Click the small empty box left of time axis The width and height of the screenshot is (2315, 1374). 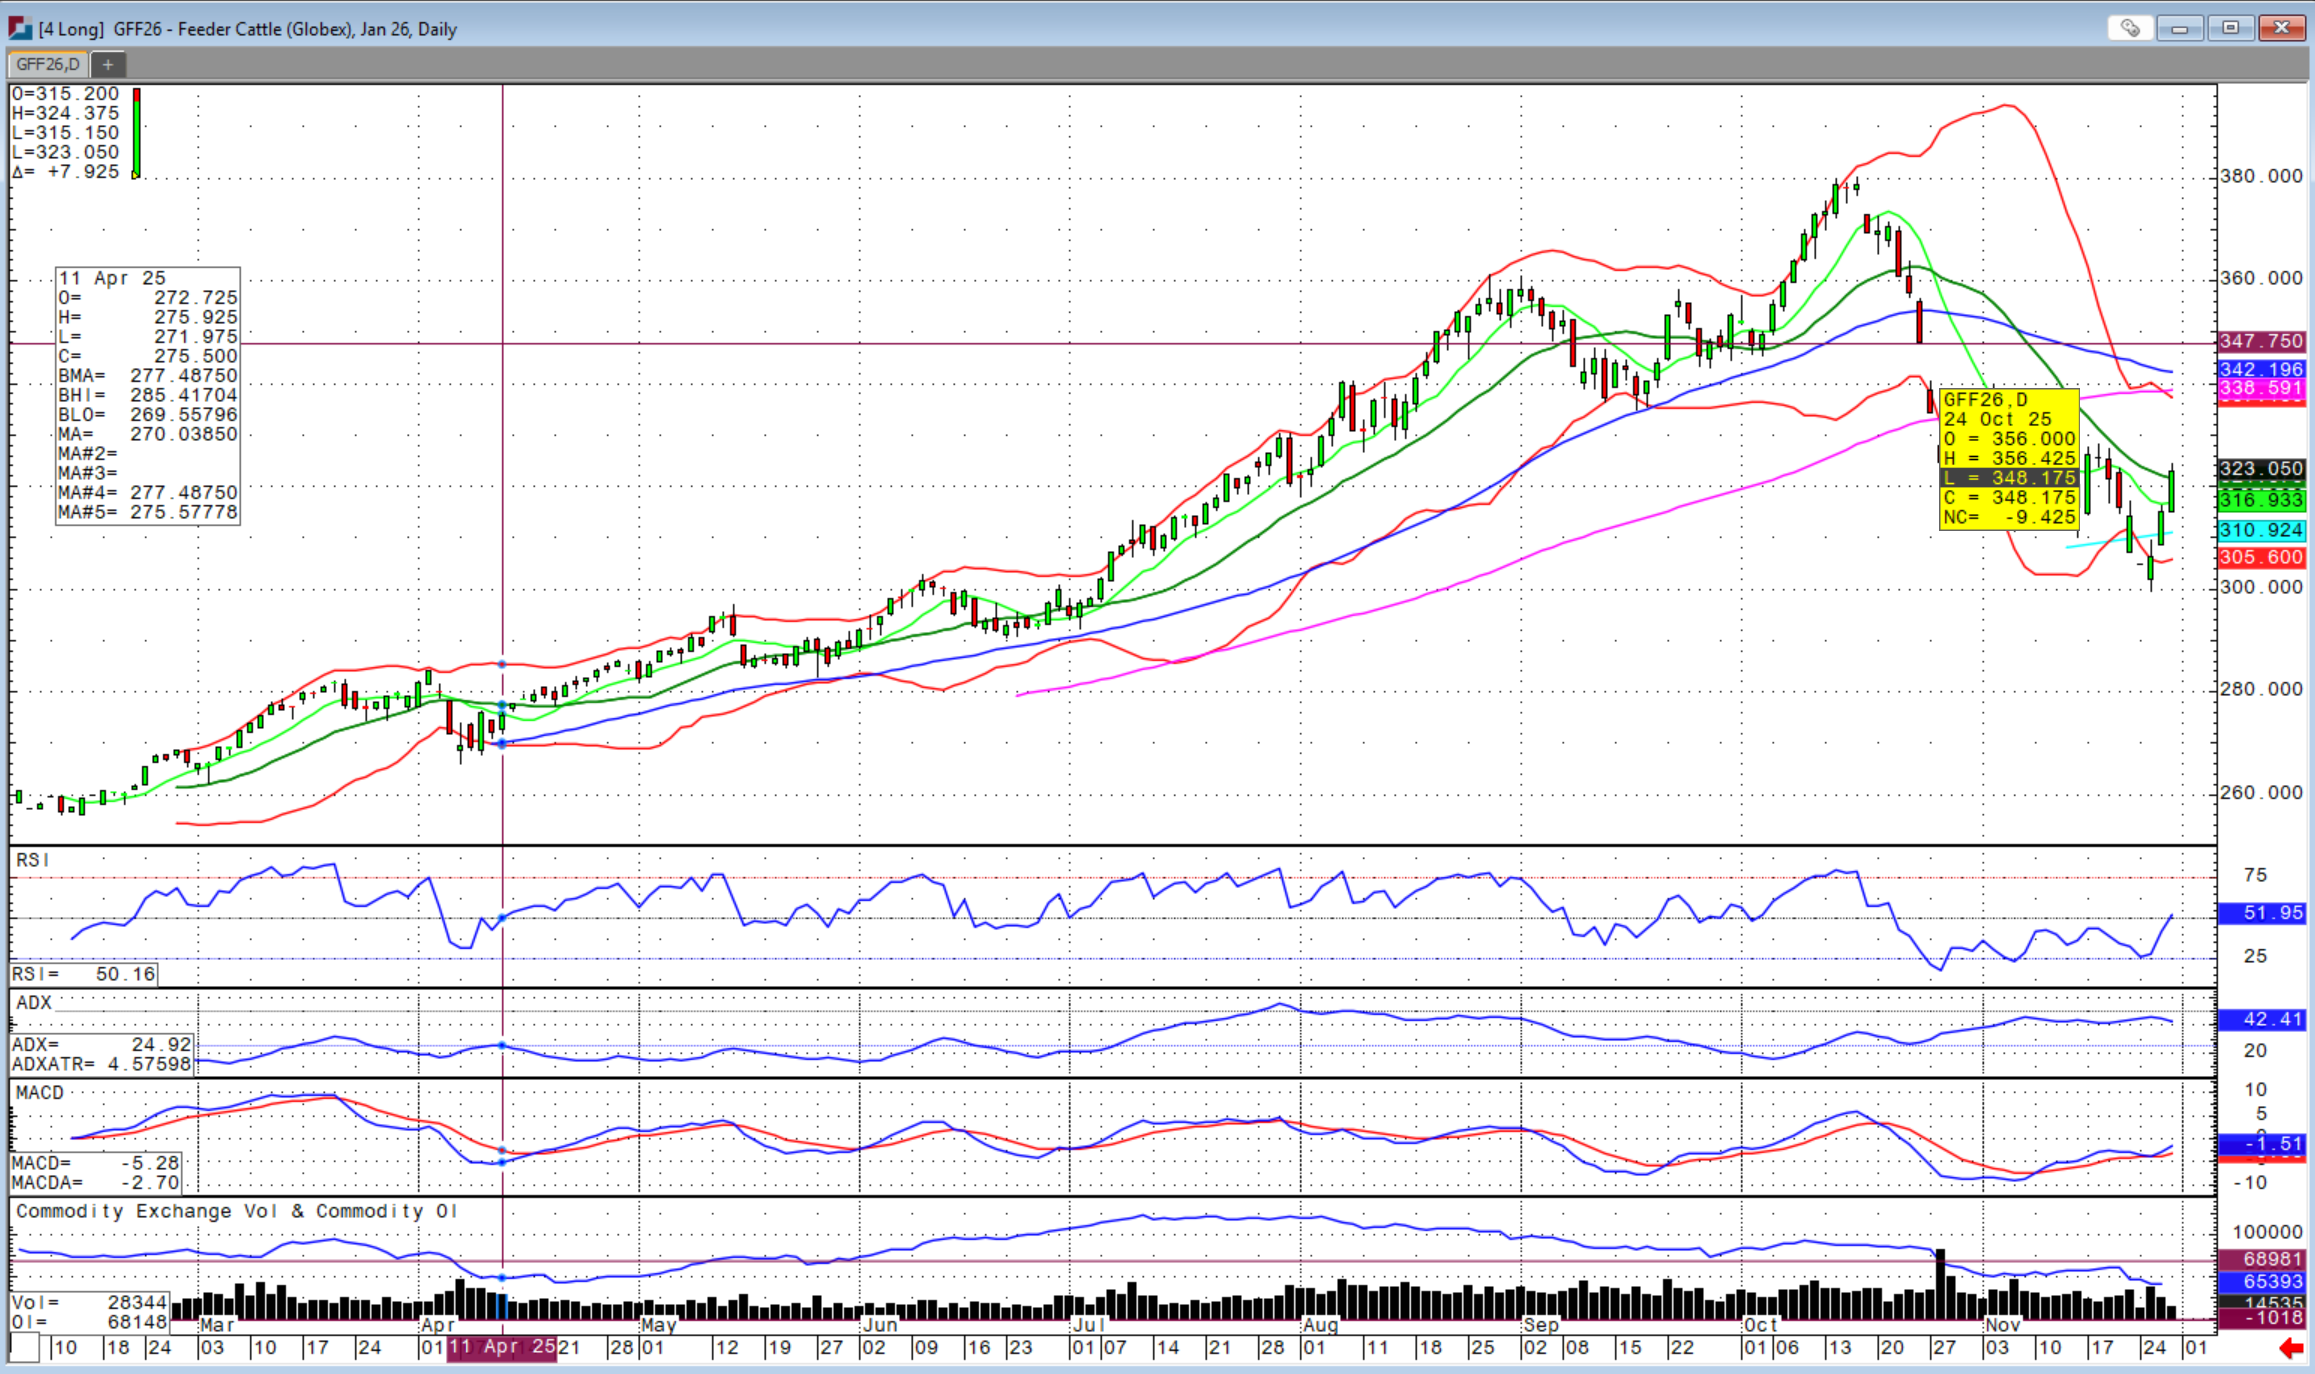point(25,1348)
